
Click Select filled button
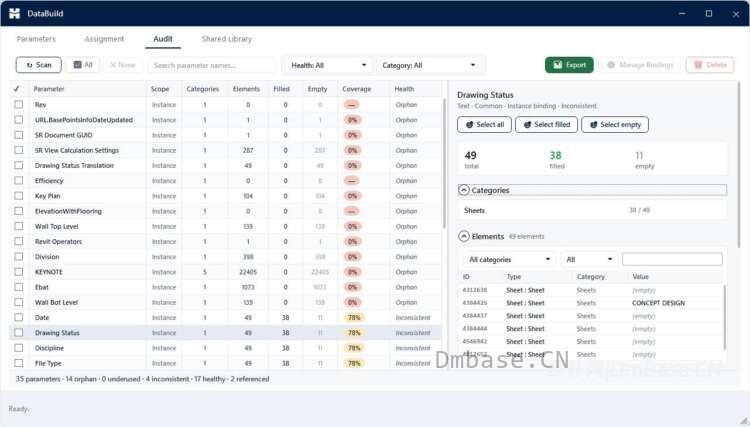[x=546, y=124]
